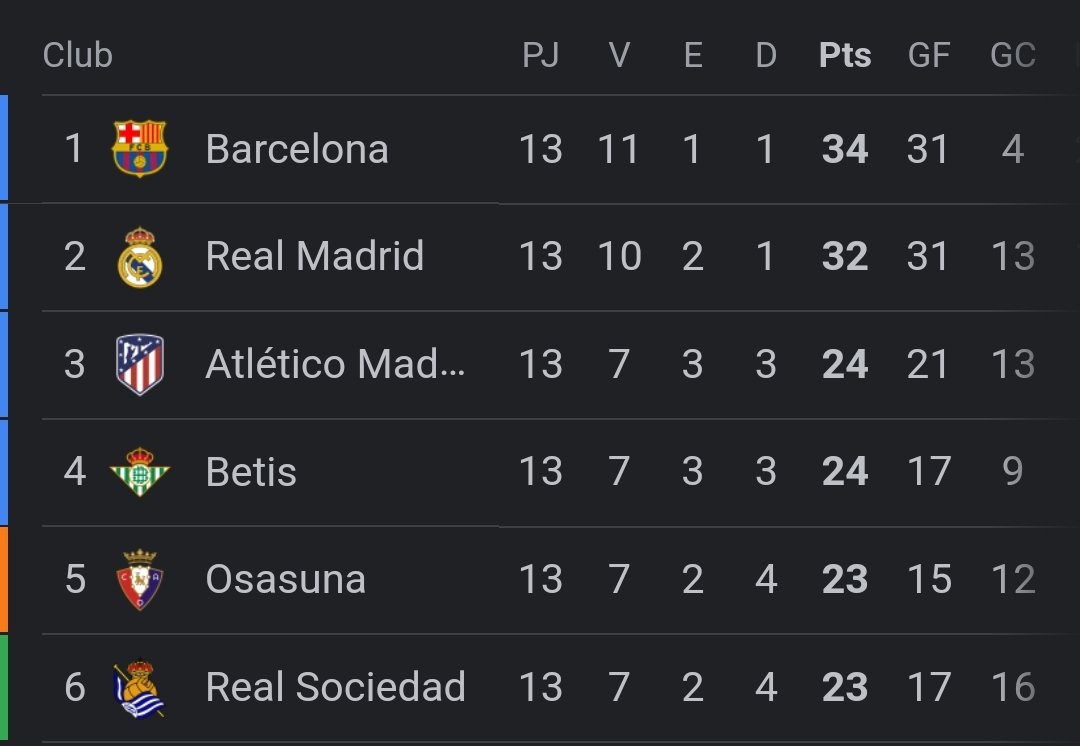Open the Betis team name link

(x=251, y=472)
